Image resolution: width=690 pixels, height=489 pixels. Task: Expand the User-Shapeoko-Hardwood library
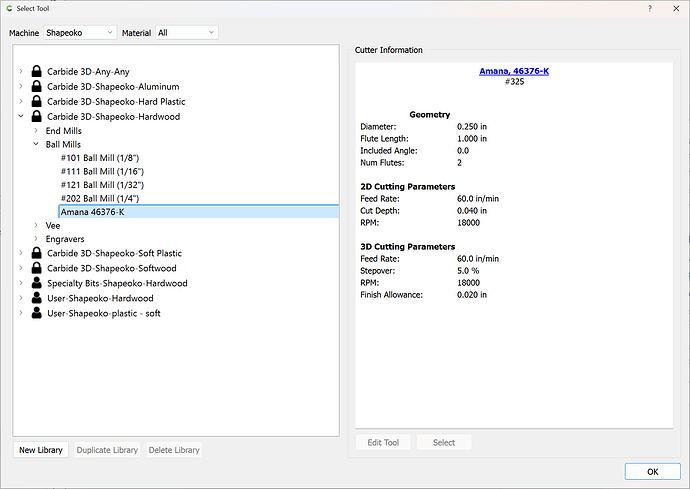(21, 298)
